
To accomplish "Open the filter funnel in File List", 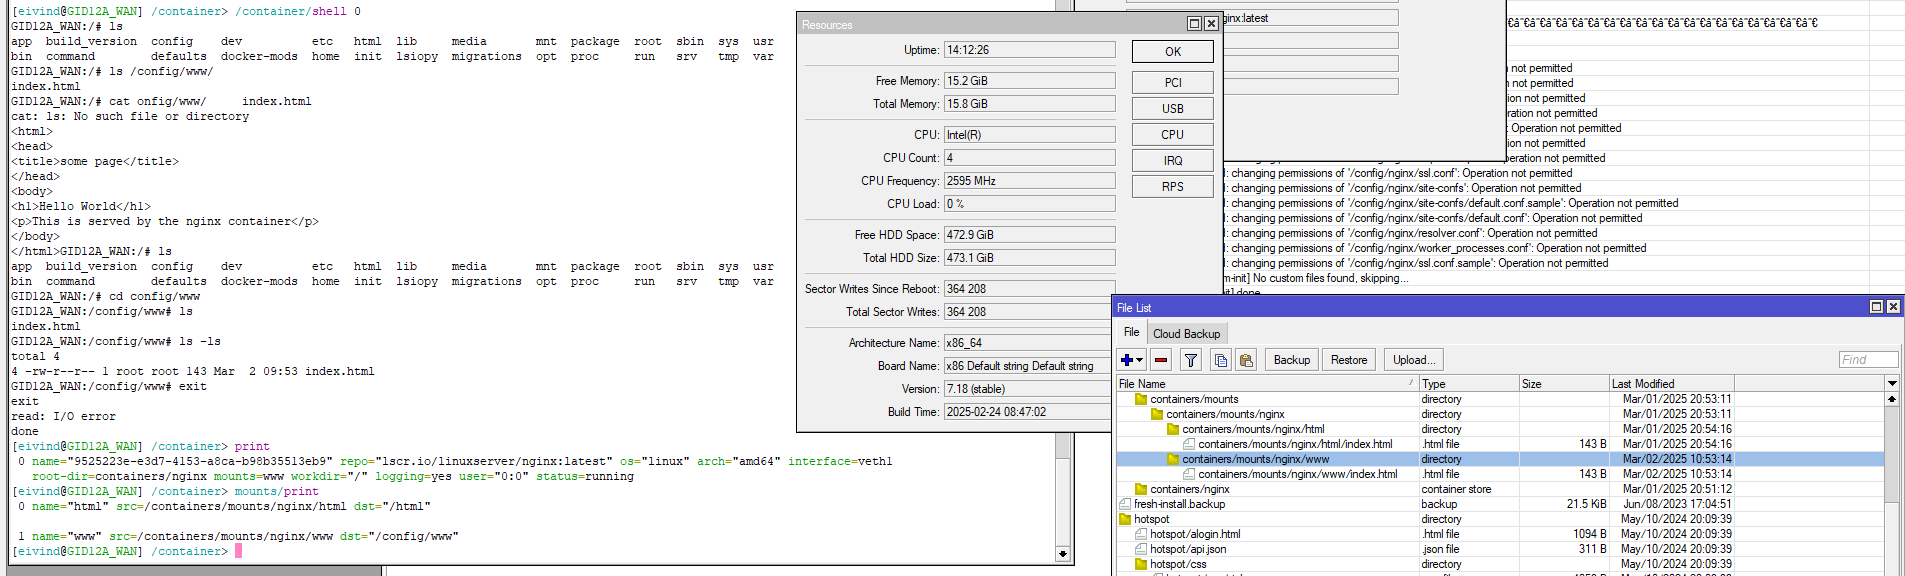I will click(x=1191, y=360).
